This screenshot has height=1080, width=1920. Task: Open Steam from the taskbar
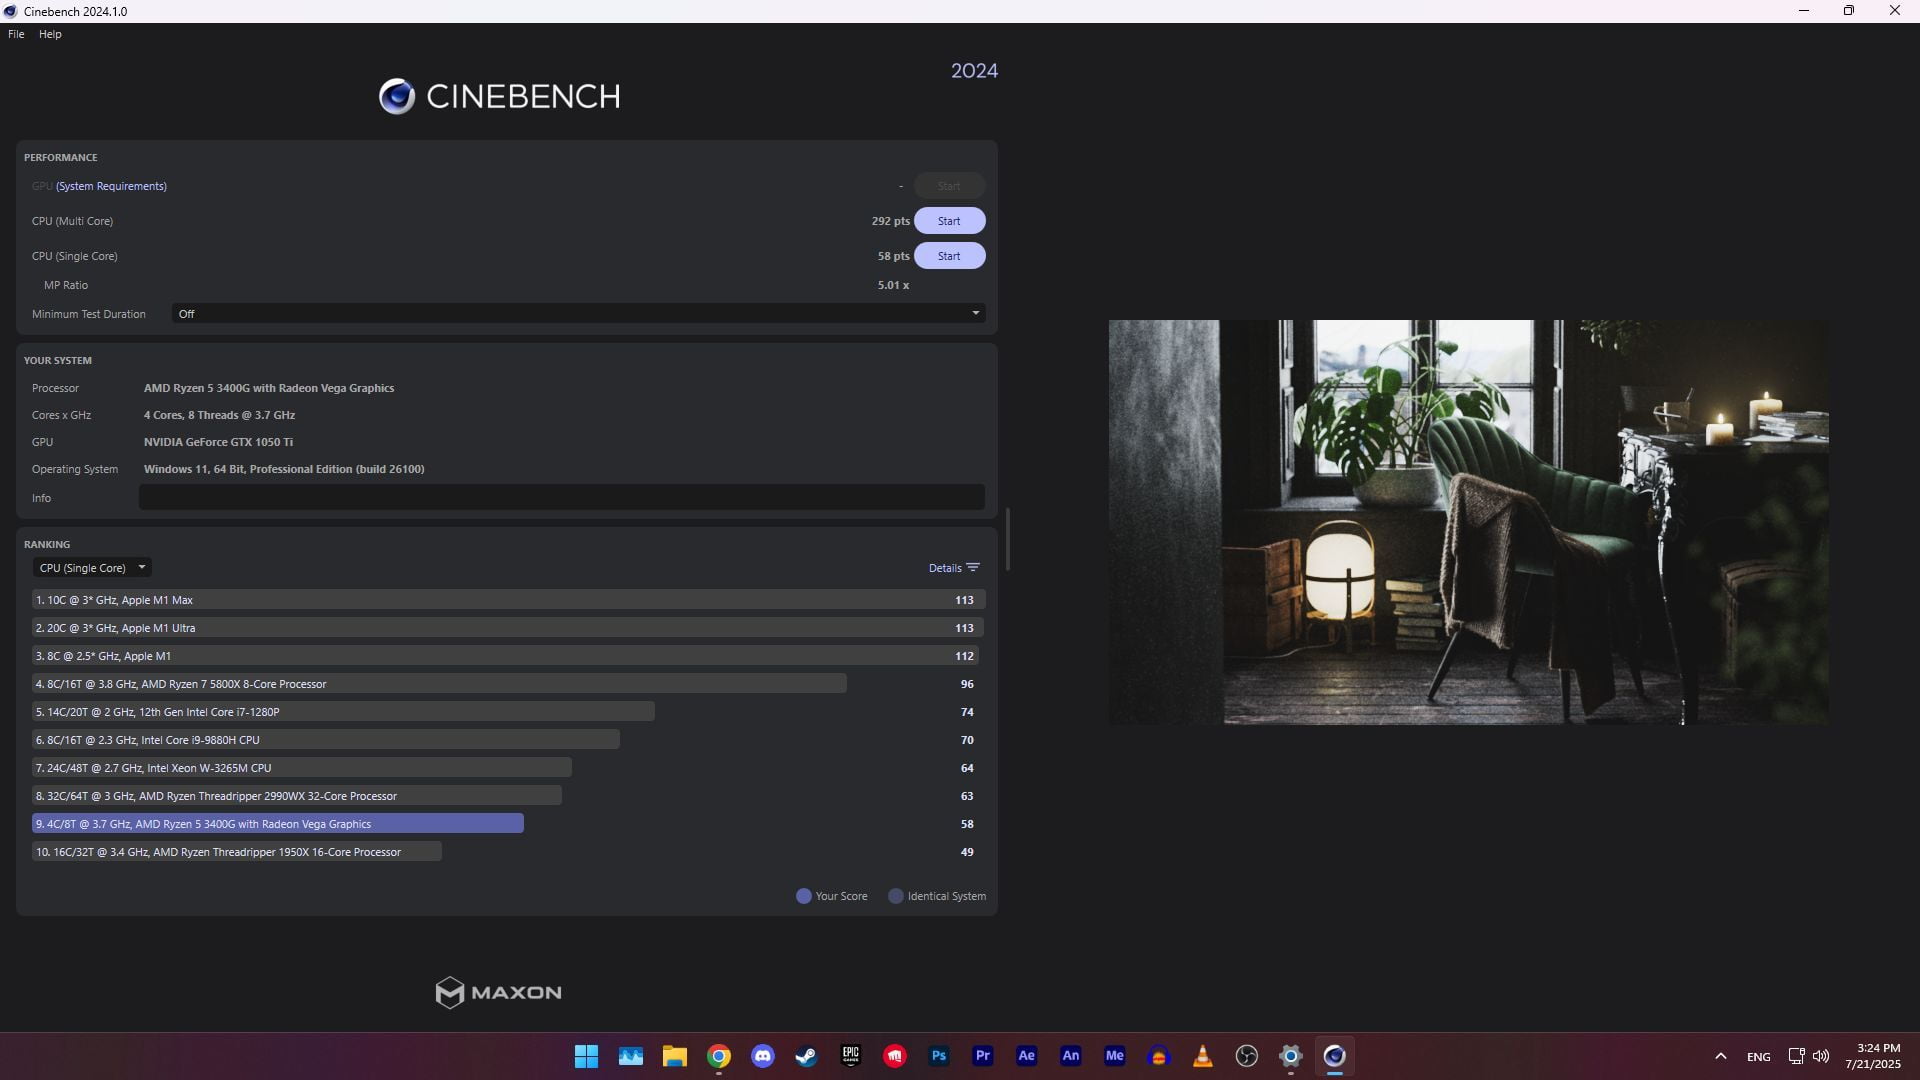pos(807,1056)
